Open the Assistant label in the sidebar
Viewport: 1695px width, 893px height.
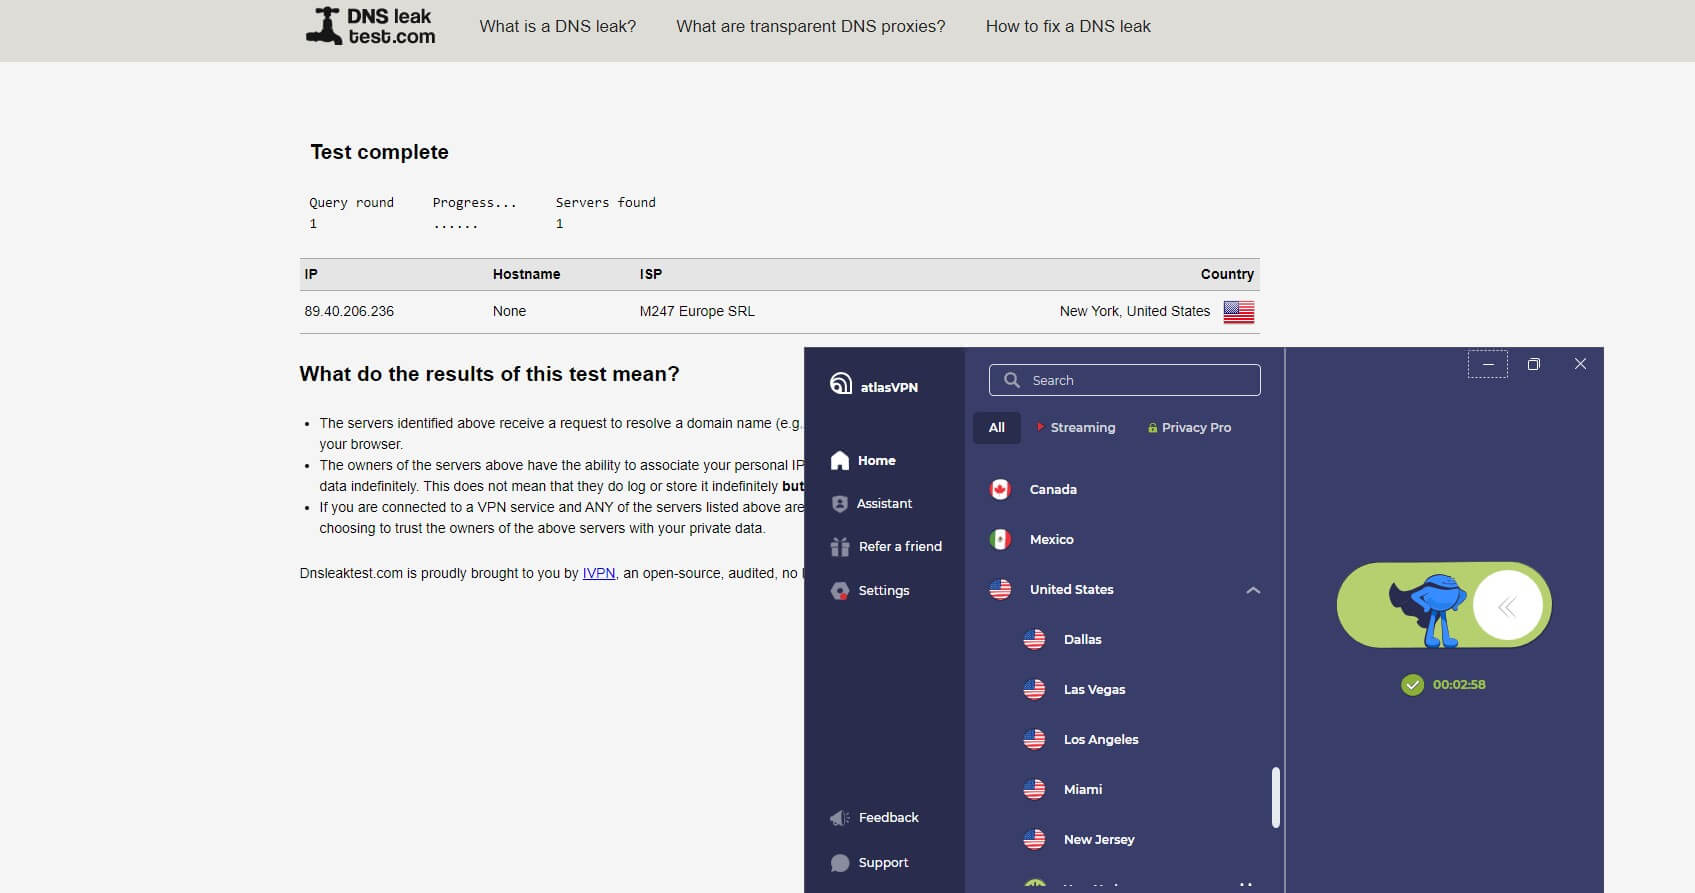click(884, 503)
